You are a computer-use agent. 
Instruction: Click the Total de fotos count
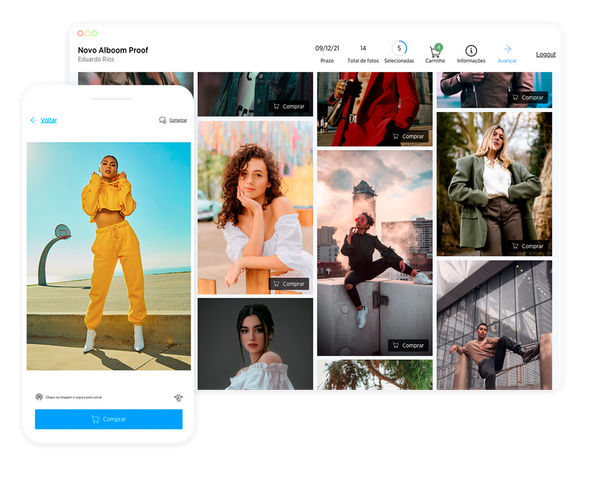tap(363, 48)
